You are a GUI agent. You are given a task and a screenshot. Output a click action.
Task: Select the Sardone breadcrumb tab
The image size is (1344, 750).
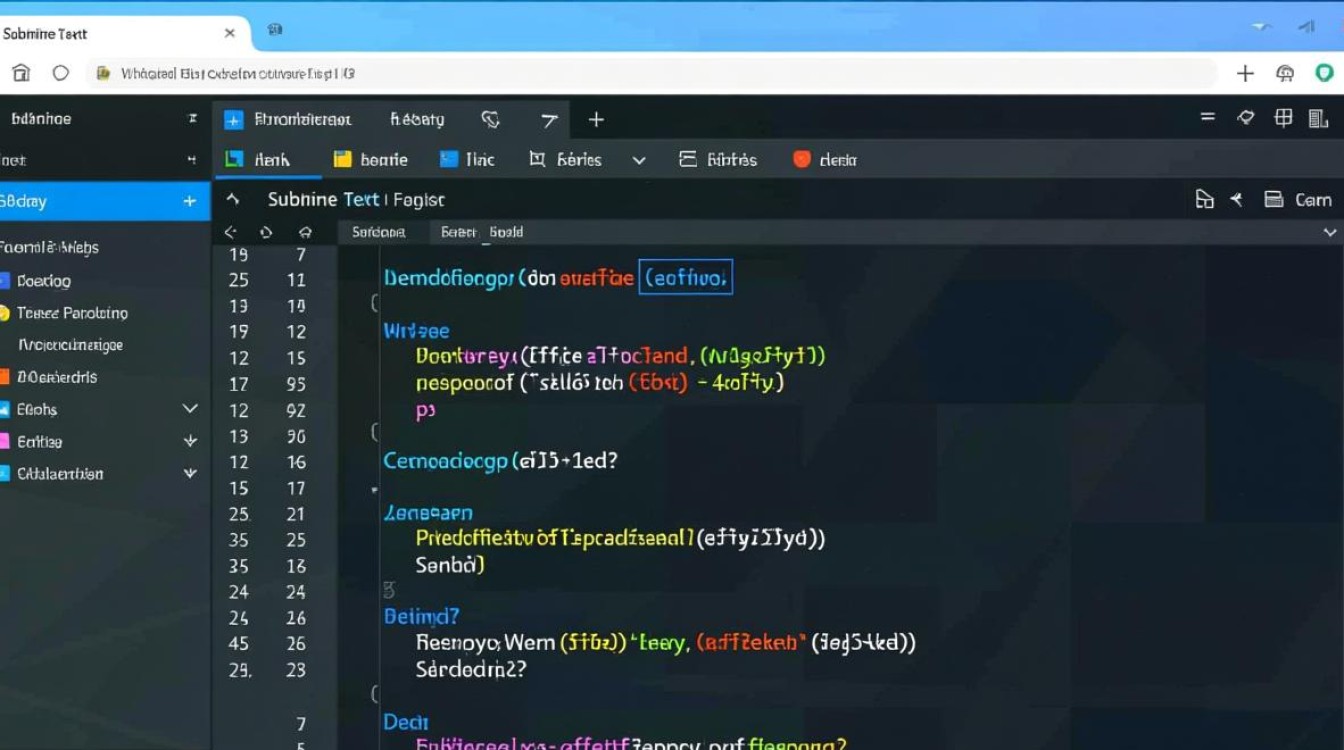tap(379, 231)
